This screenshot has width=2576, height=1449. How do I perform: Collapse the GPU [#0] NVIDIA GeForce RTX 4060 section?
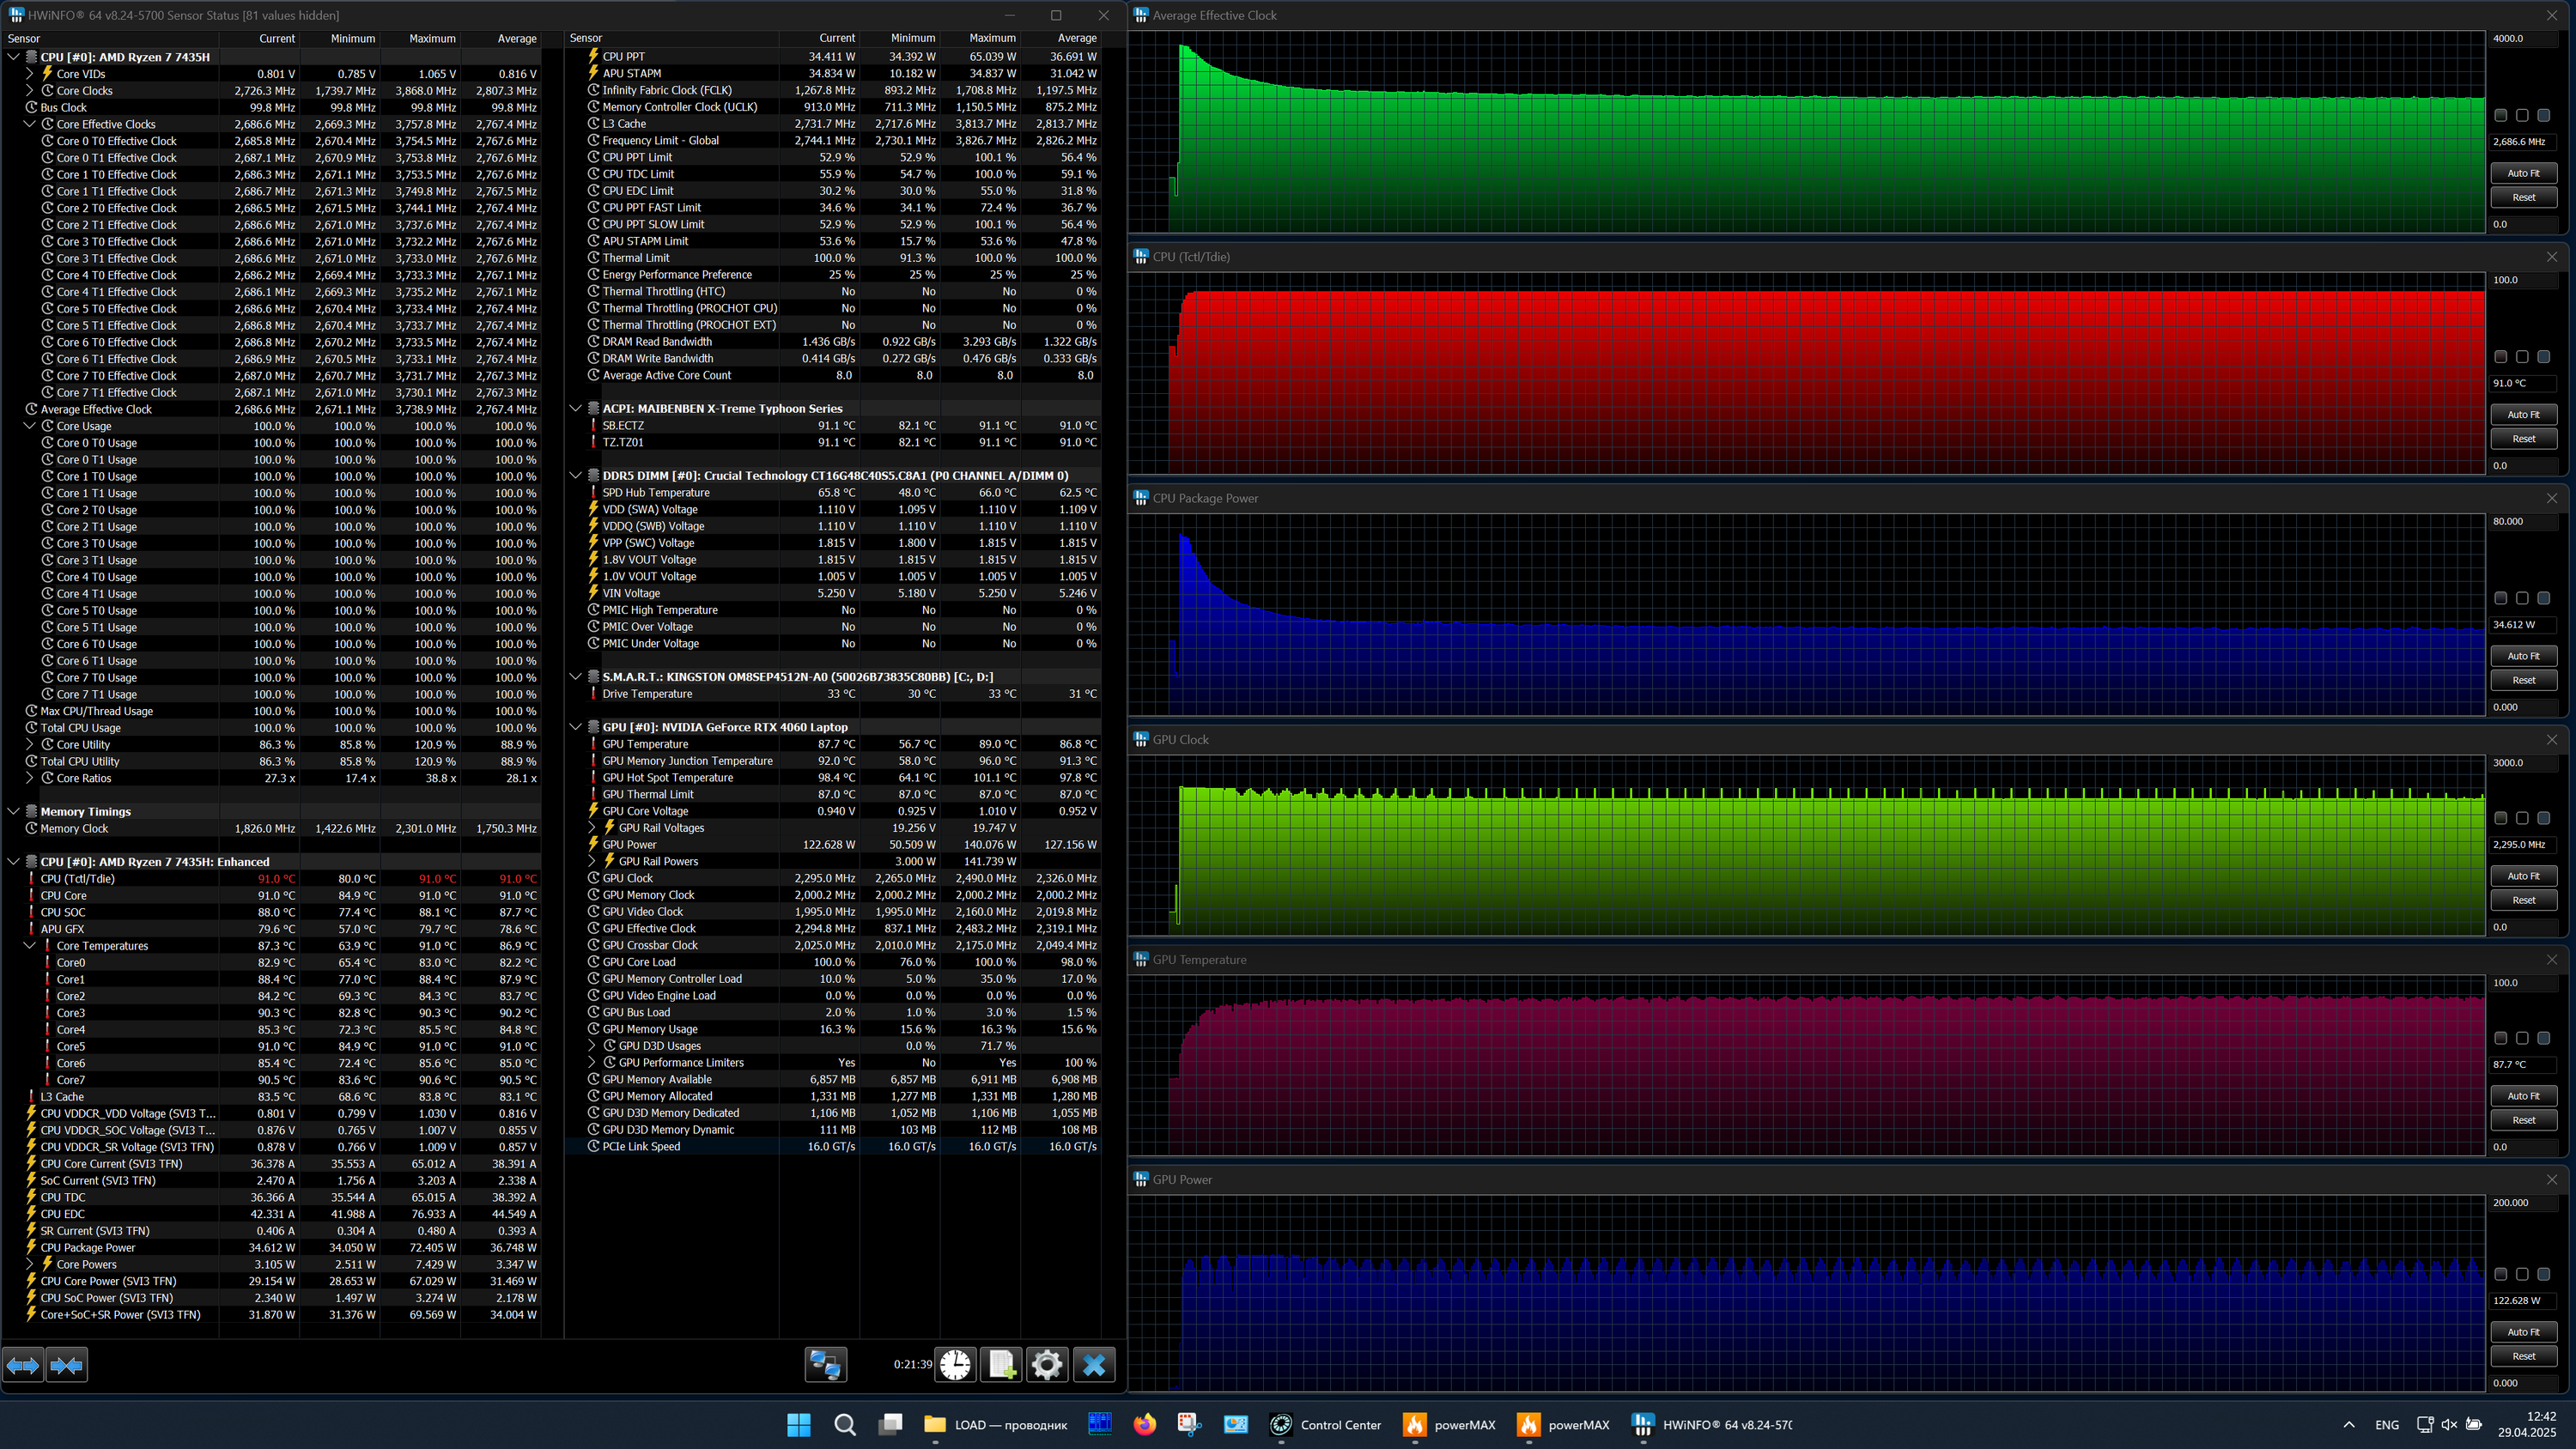coord(576,727)
